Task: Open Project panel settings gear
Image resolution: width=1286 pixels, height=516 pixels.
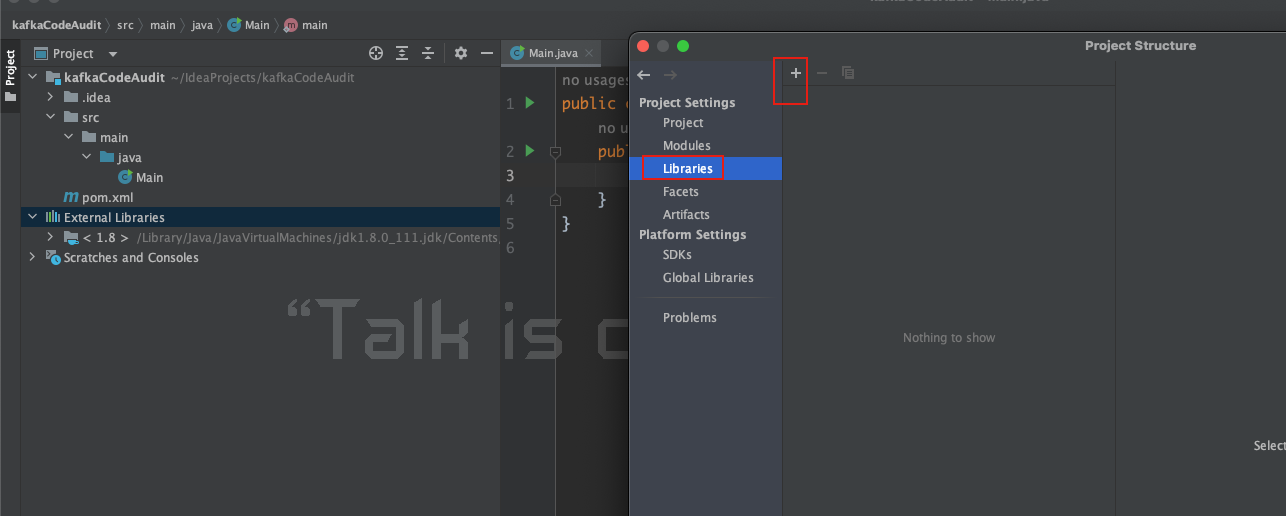Action: point(461,53)
